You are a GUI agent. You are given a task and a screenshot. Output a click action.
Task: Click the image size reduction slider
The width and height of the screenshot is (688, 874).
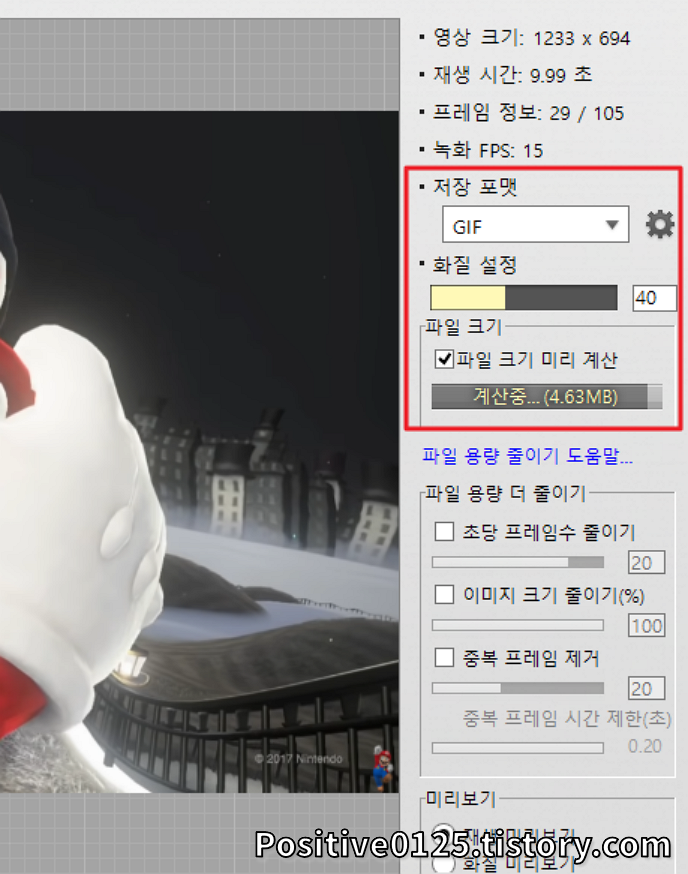517,625
